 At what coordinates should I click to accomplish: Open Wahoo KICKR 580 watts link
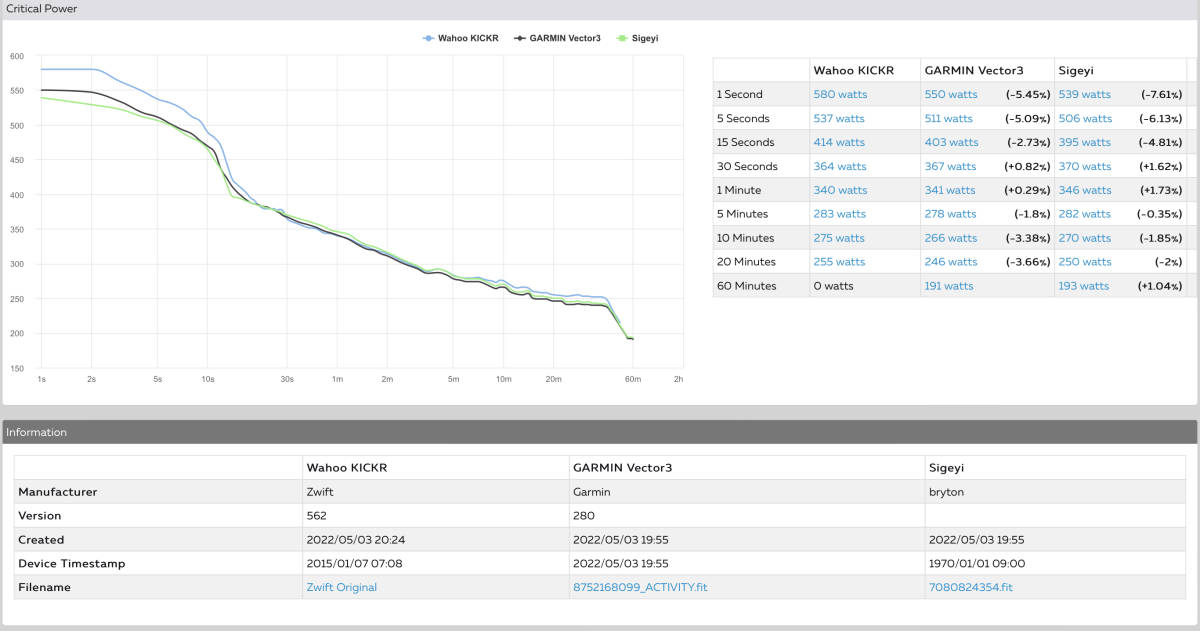click(x=840, y=94)
